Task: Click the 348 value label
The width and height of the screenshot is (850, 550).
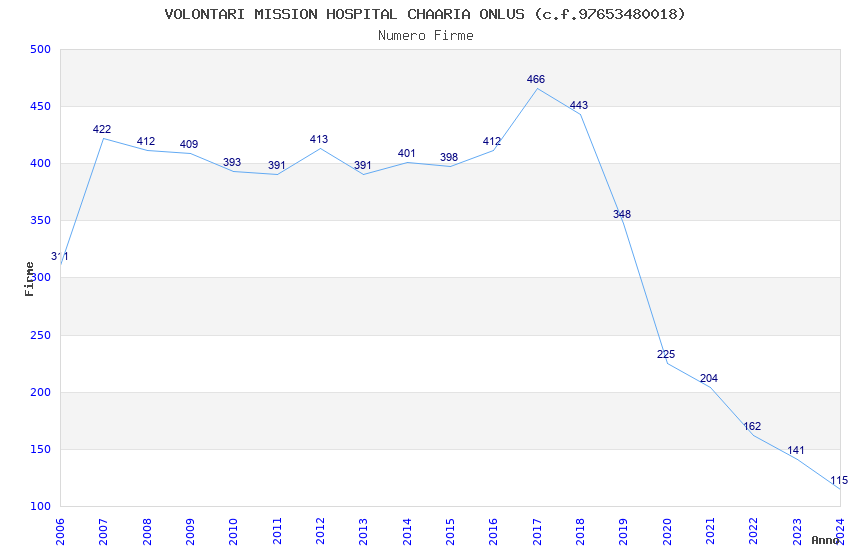Action: pos(622,214)
